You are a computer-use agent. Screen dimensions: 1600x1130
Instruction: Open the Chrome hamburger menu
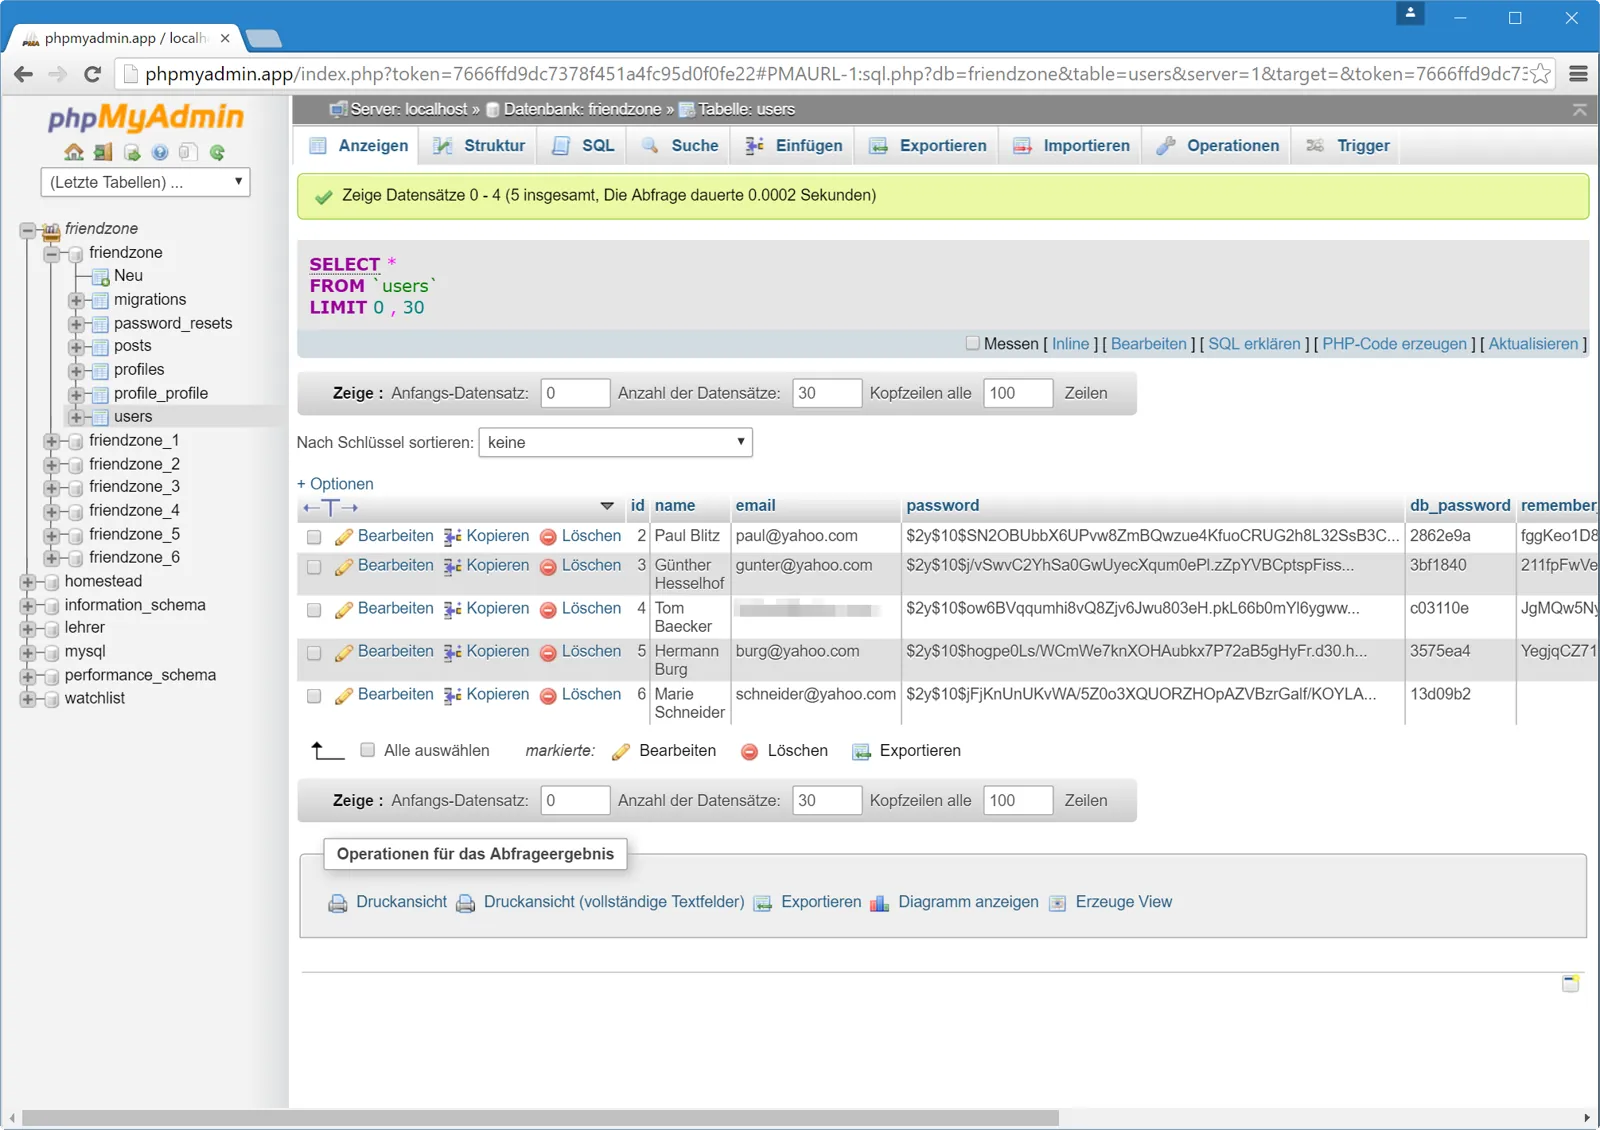tap(1579, 73)
